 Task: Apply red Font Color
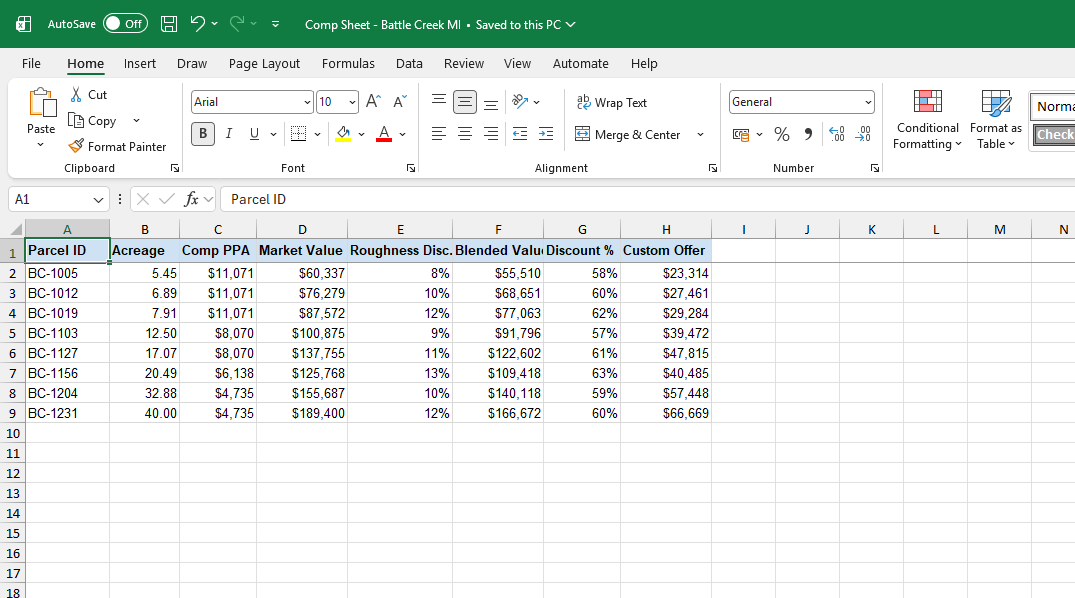pyautogui.click(x=384, y=134)
